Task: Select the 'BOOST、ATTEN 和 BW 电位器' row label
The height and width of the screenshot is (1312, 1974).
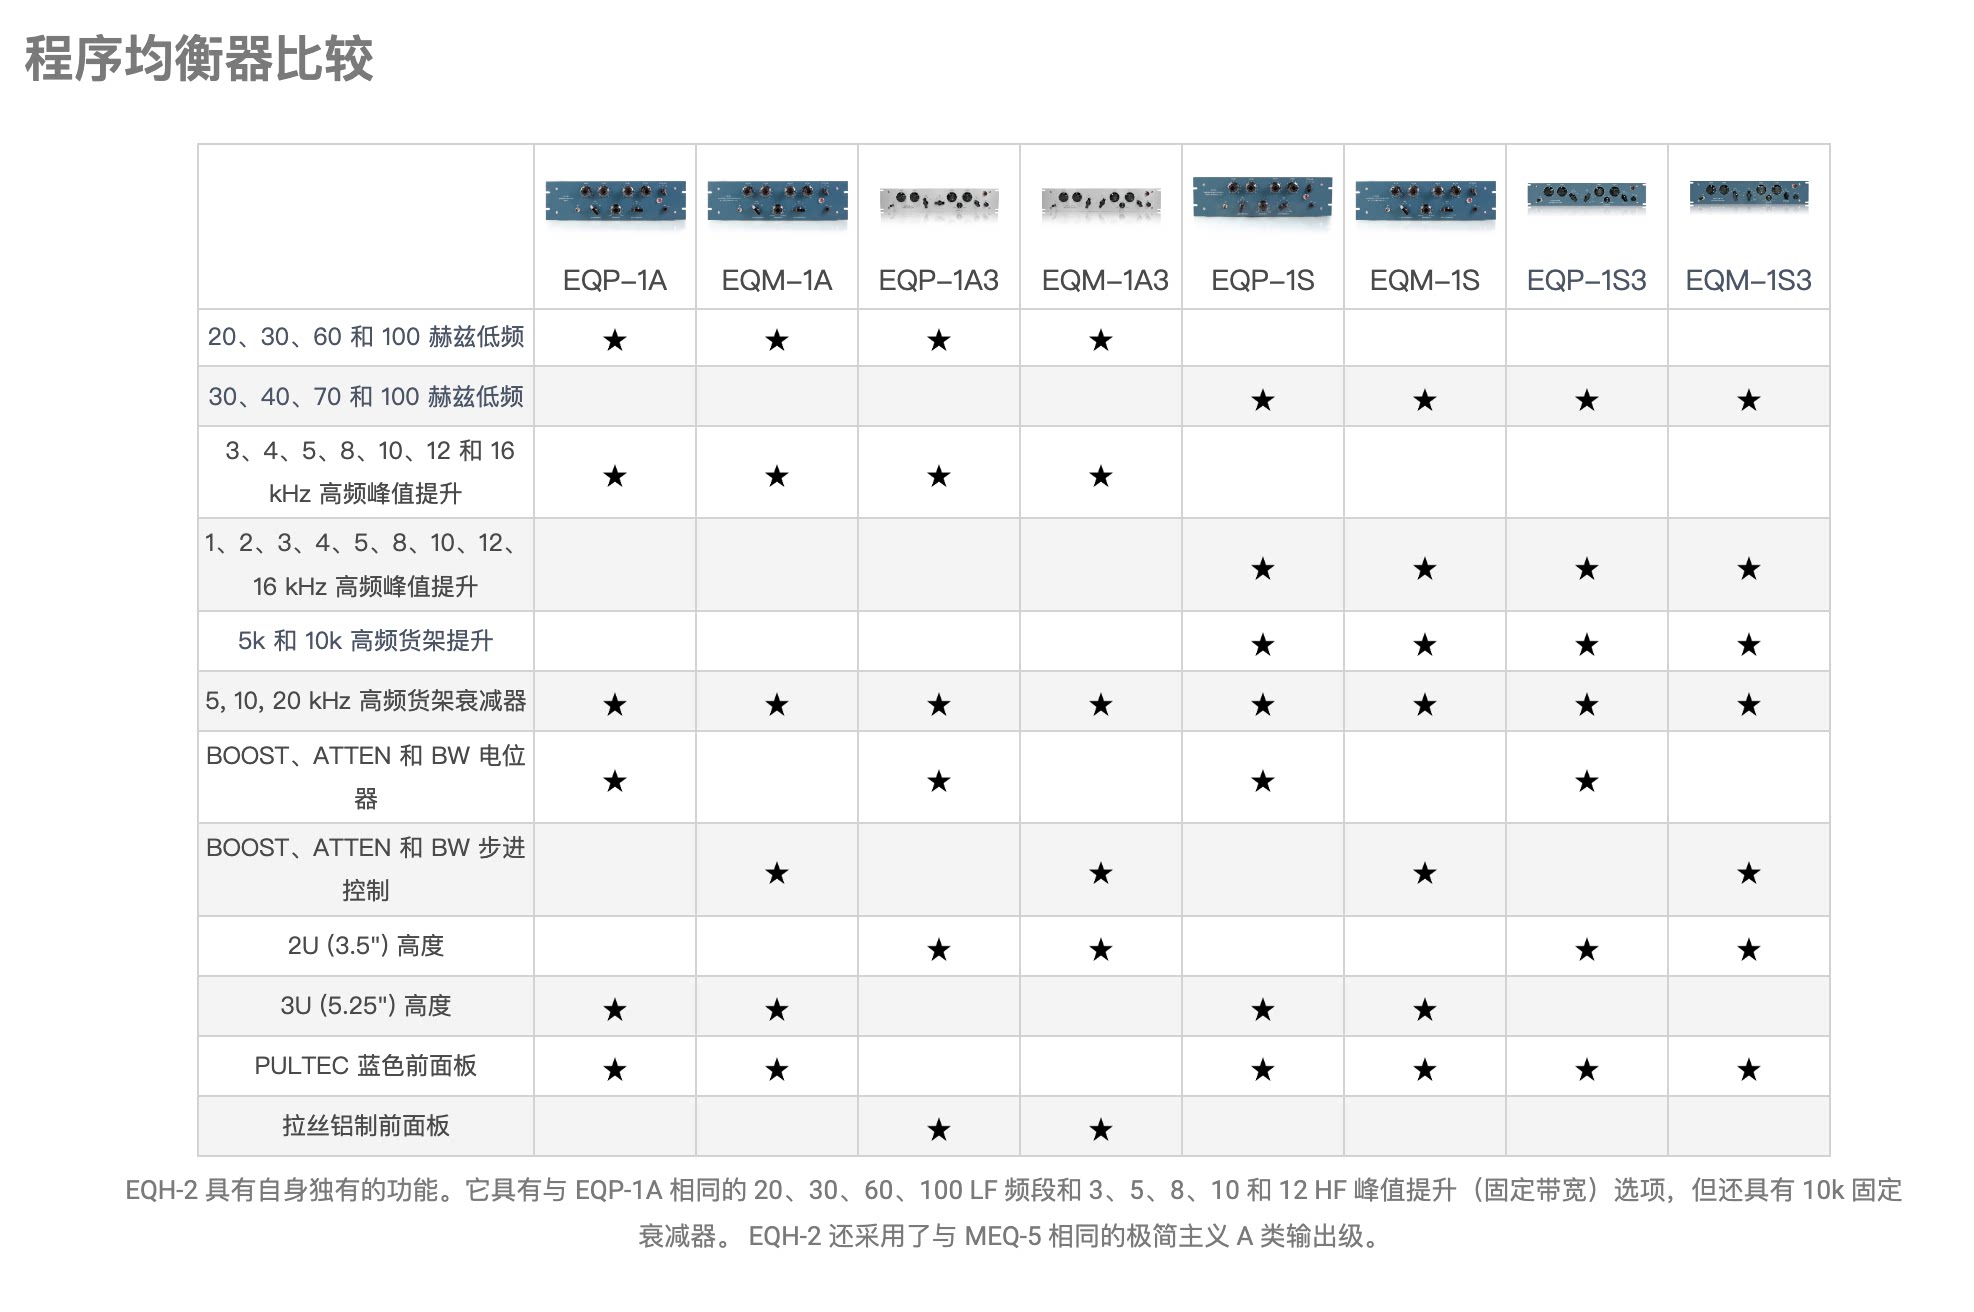Action: pos(366,777)
